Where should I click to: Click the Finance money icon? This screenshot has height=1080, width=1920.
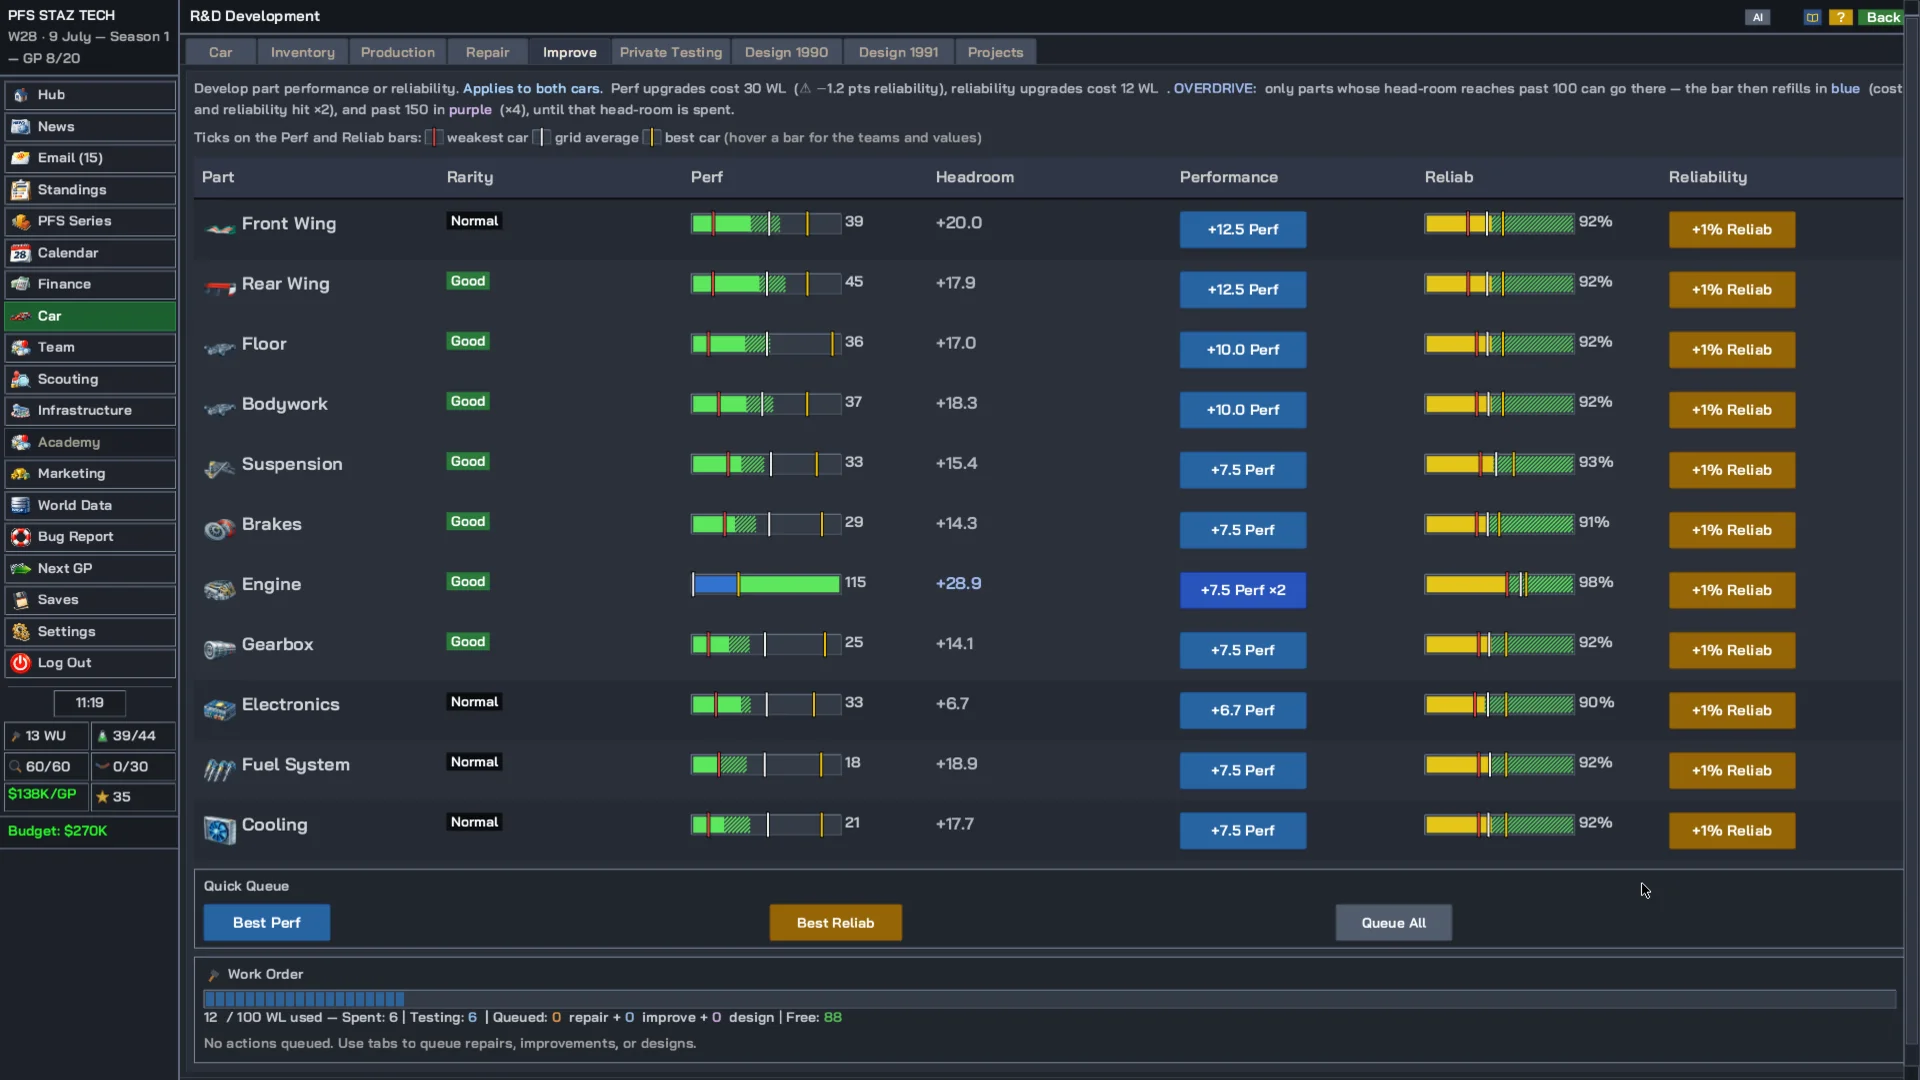pos(20,284)
